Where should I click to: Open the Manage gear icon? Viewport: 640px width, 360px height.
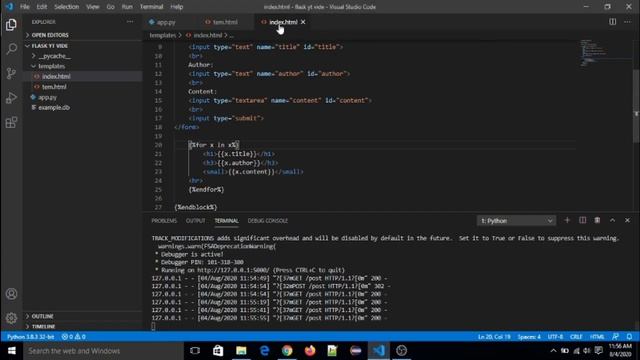click(11, 318)
